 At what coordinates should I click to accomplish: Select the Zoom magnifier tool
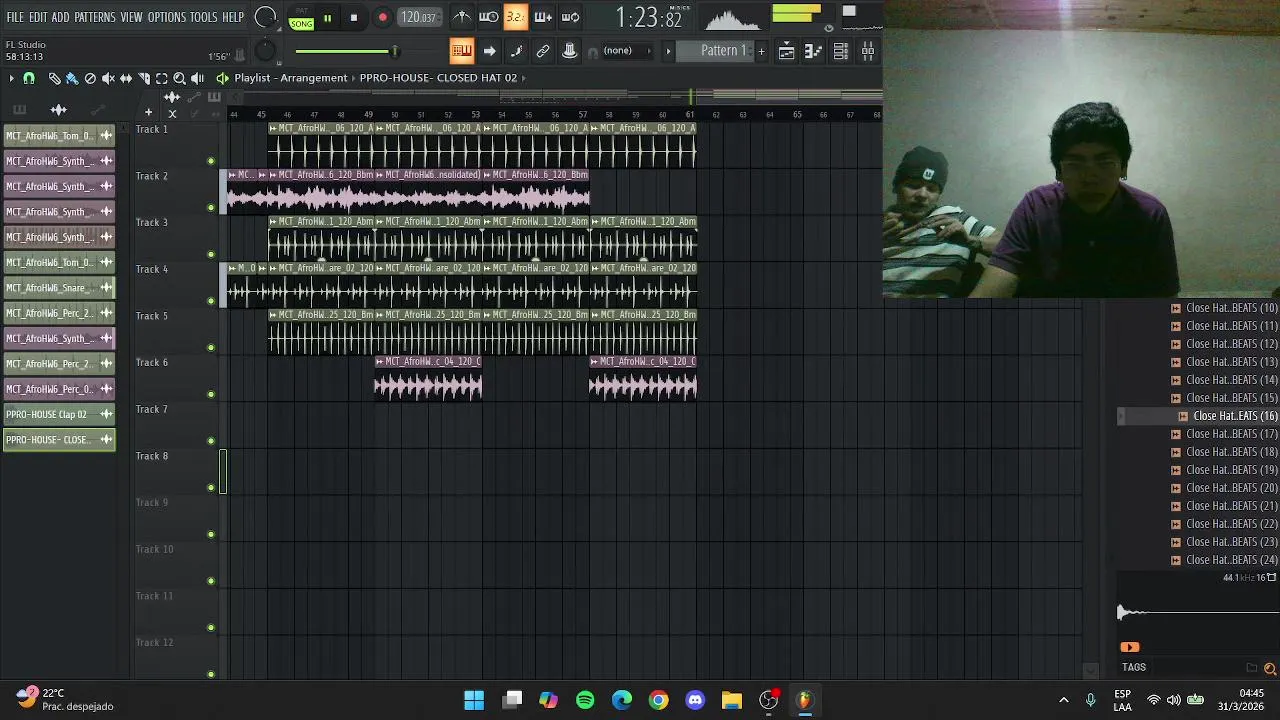(x=180, y=78)
